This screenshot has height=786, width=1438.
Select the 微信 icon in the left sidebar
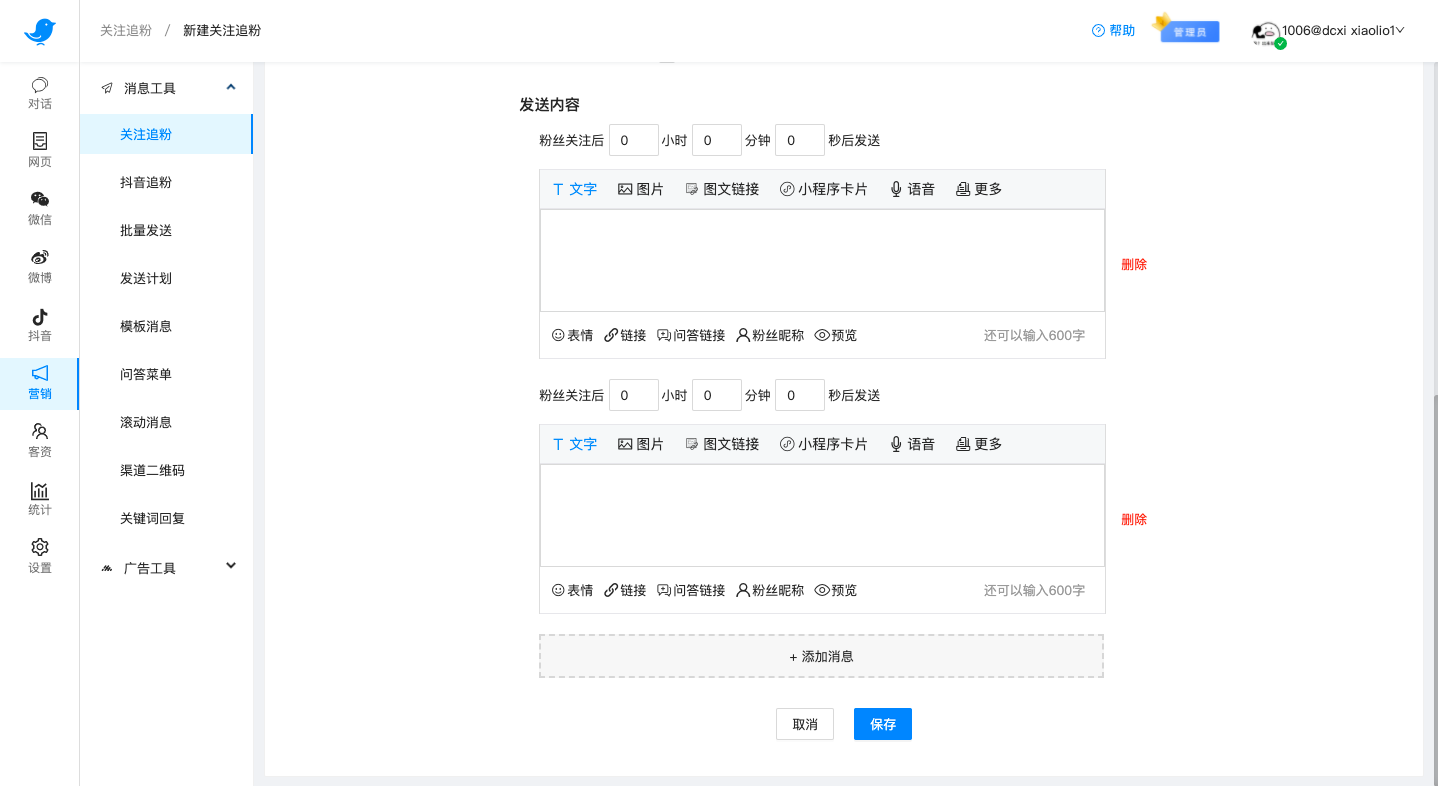[x=39, y=208]
